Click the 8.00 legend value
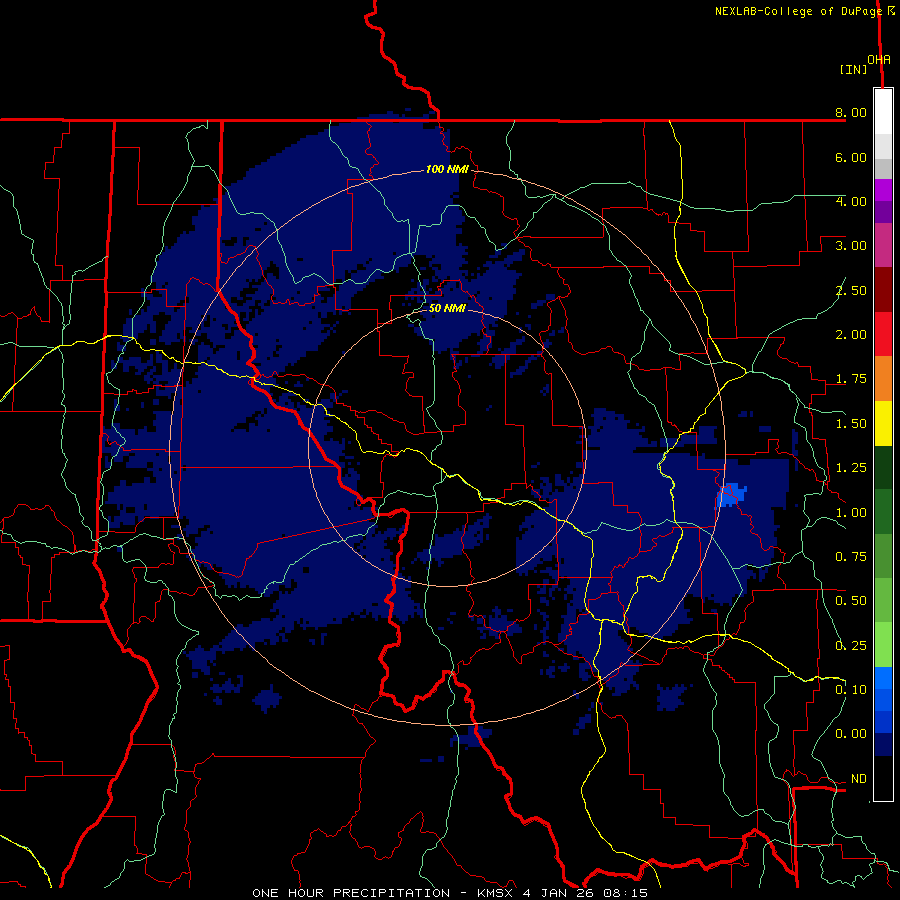This screenshot has width=900, height=900. [851, 112]
